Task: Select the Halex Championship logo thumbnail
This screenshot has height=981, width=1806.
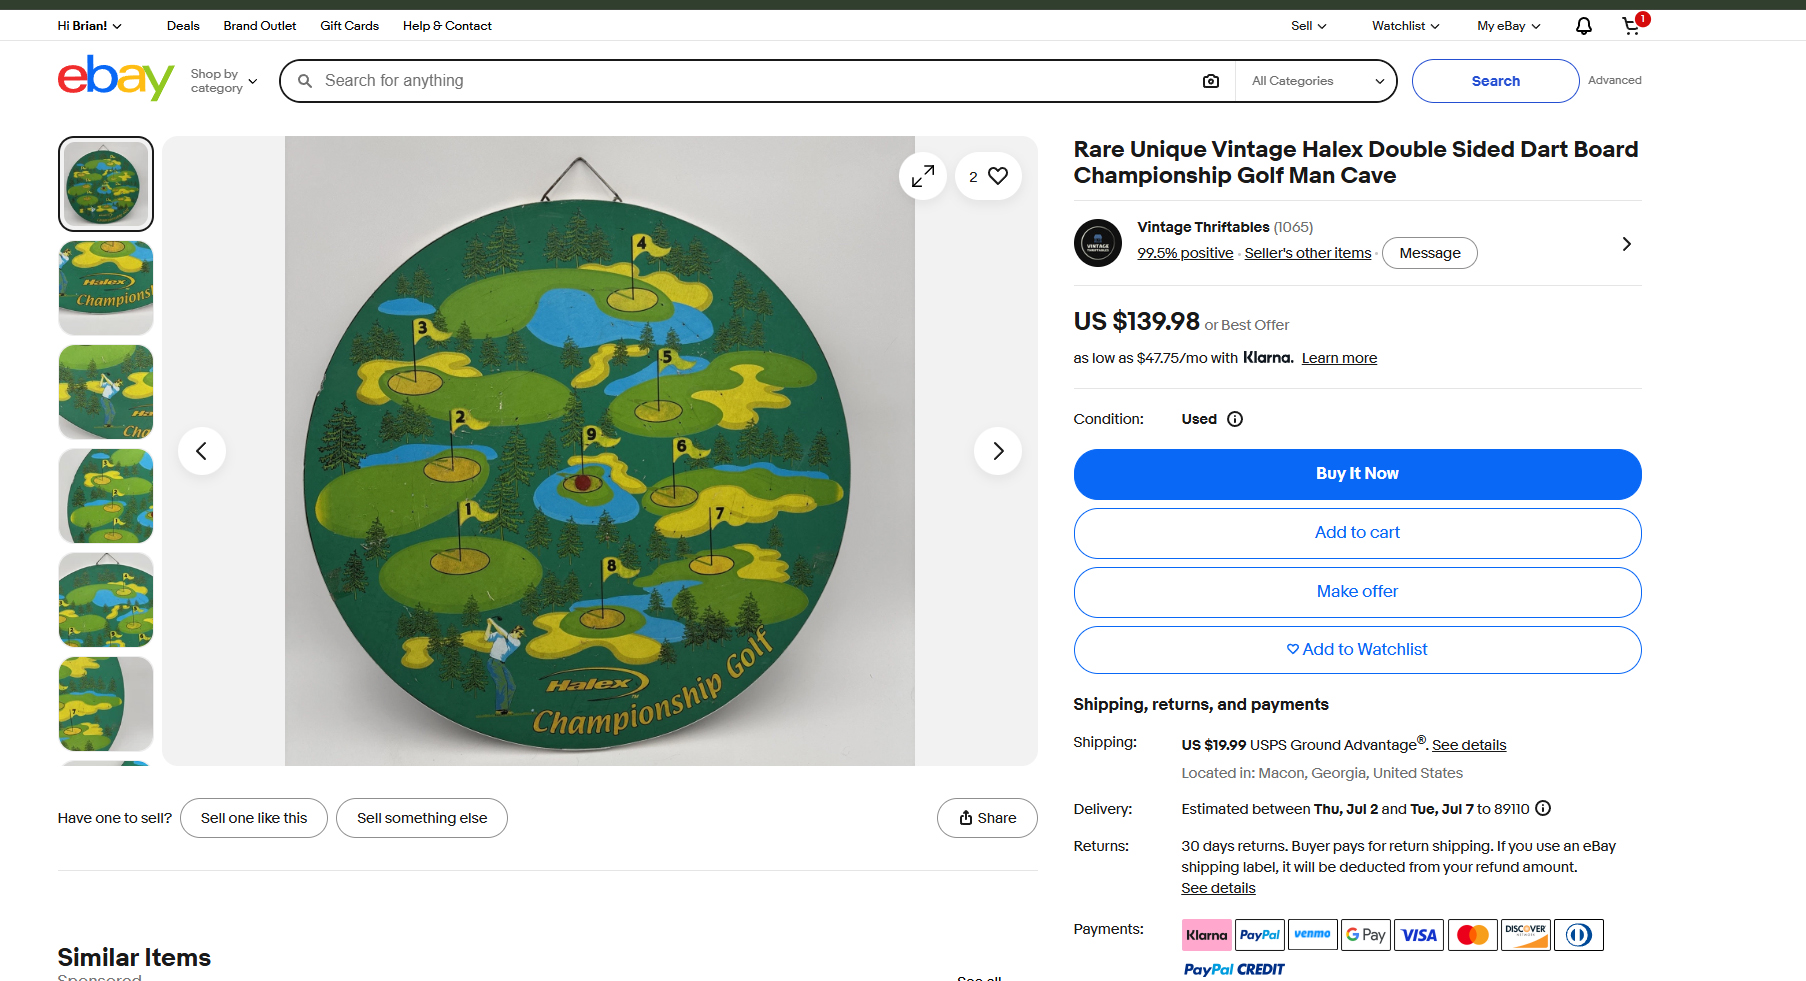Action: pos(106,288)
